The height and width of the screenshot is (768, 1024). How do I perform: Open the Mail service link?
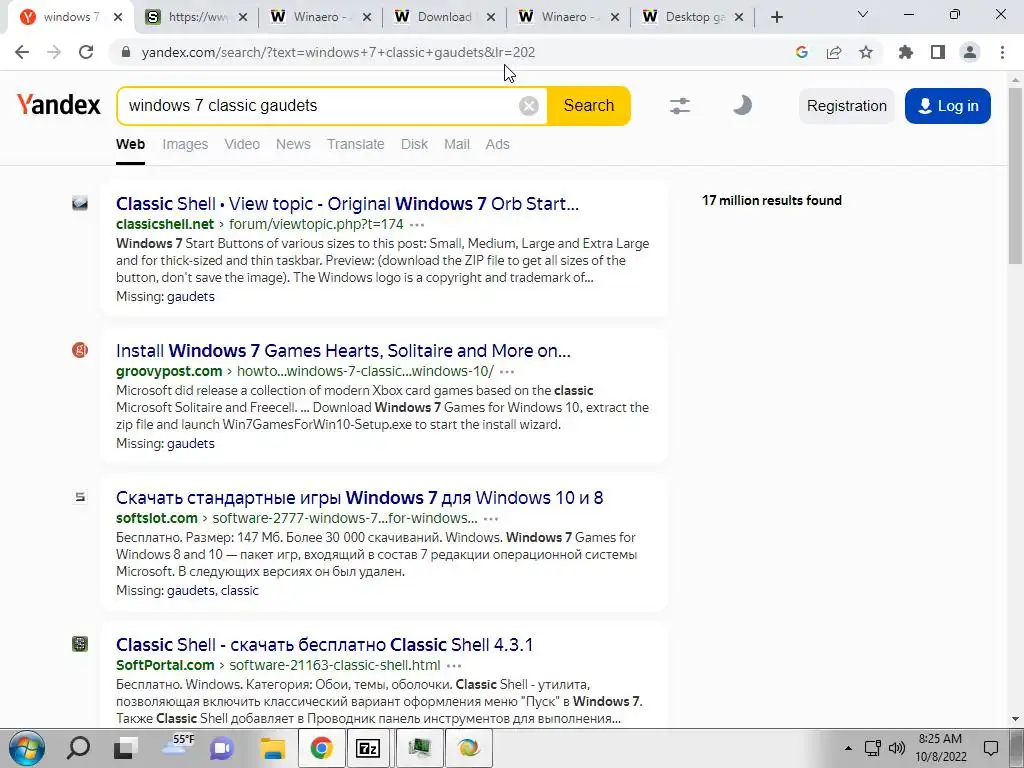click(456, 144)
